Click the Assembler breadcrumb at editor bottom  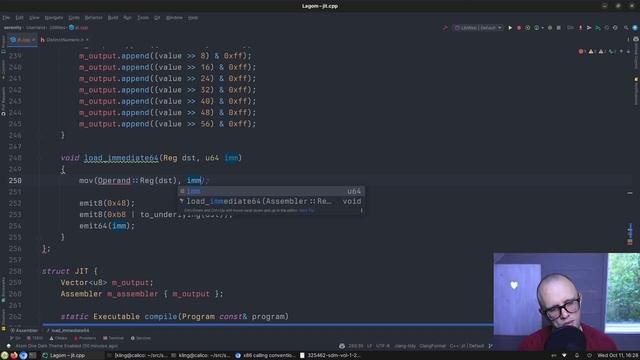point(24,330)
